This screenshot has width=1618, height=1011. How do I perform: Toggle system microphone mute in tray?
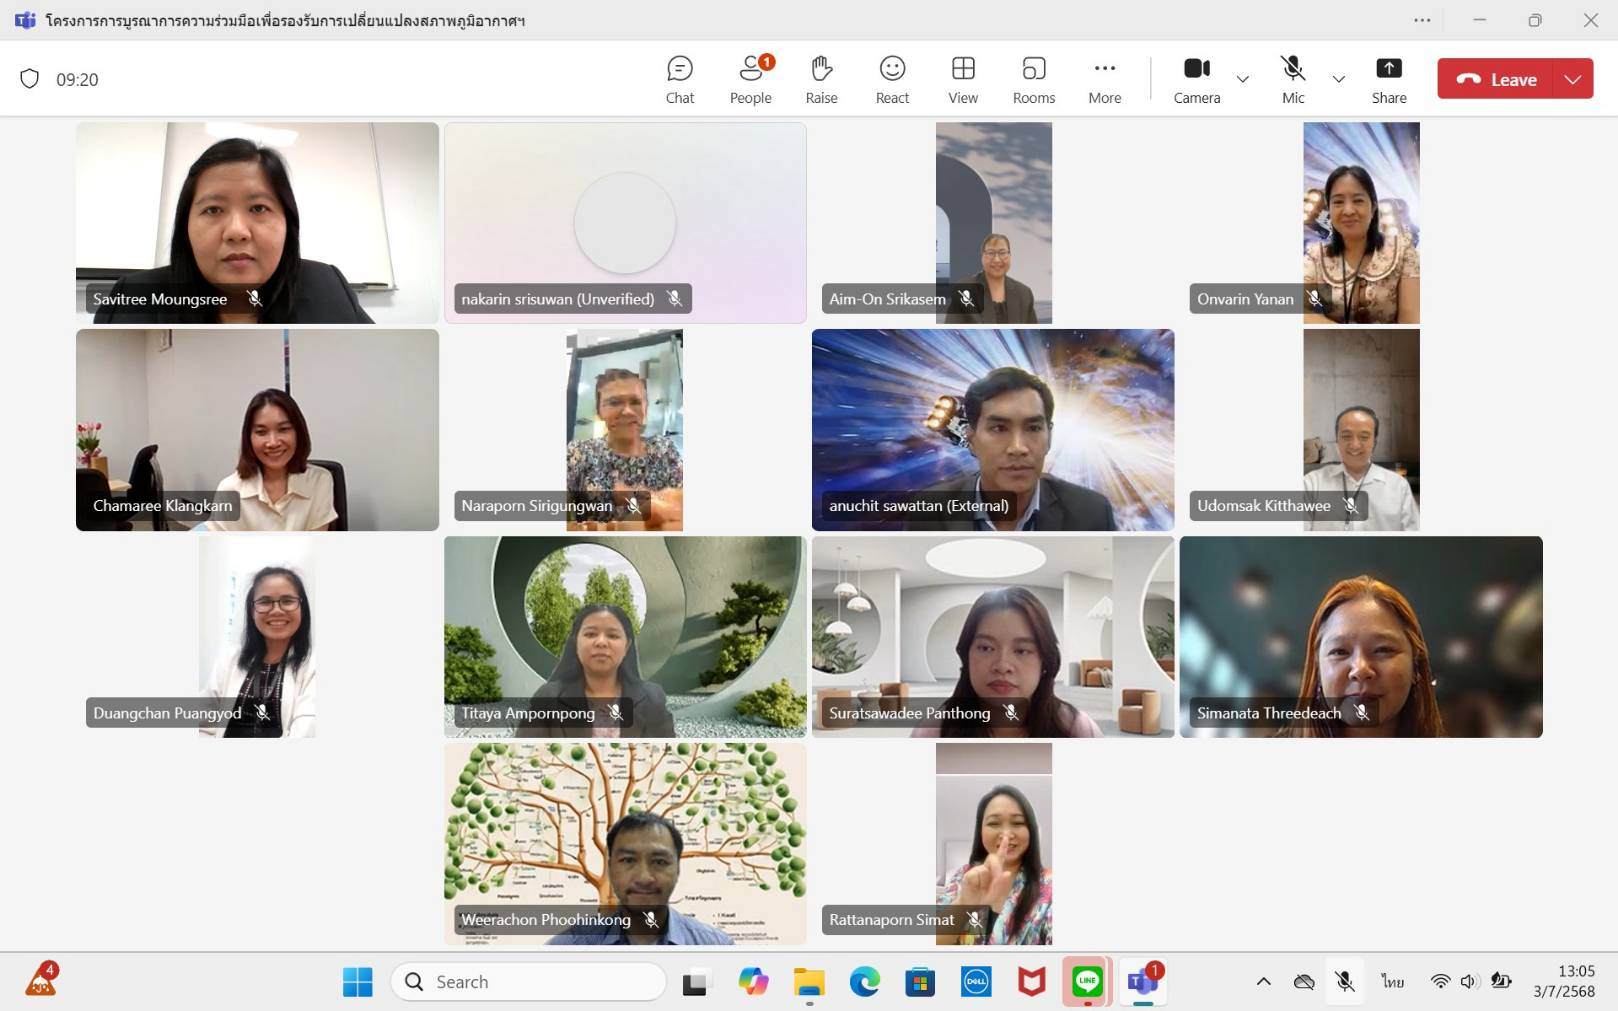1345,982
